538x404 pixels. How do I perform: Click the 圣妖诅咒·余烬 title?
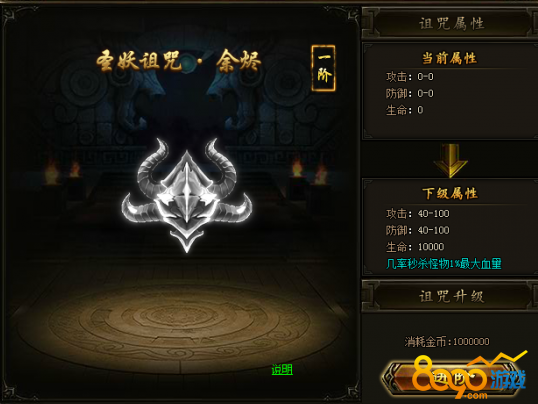(x=179, y=61)
